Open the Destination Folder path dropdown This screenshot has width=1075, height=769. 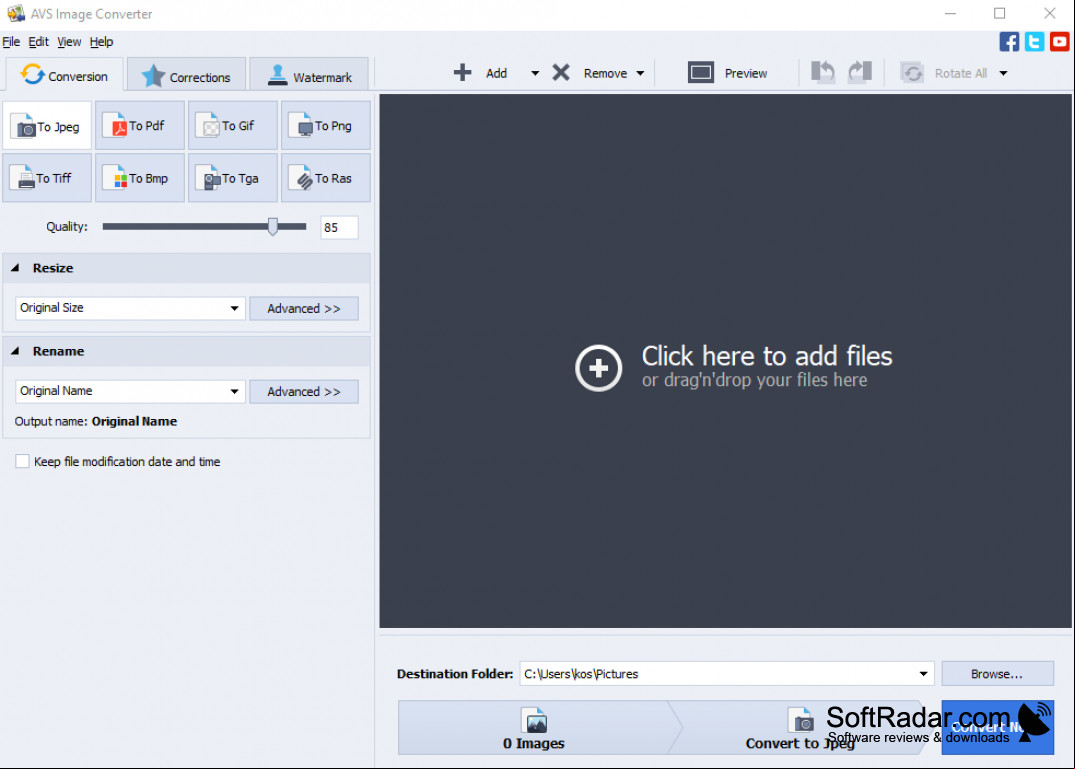tap(923, 674)
